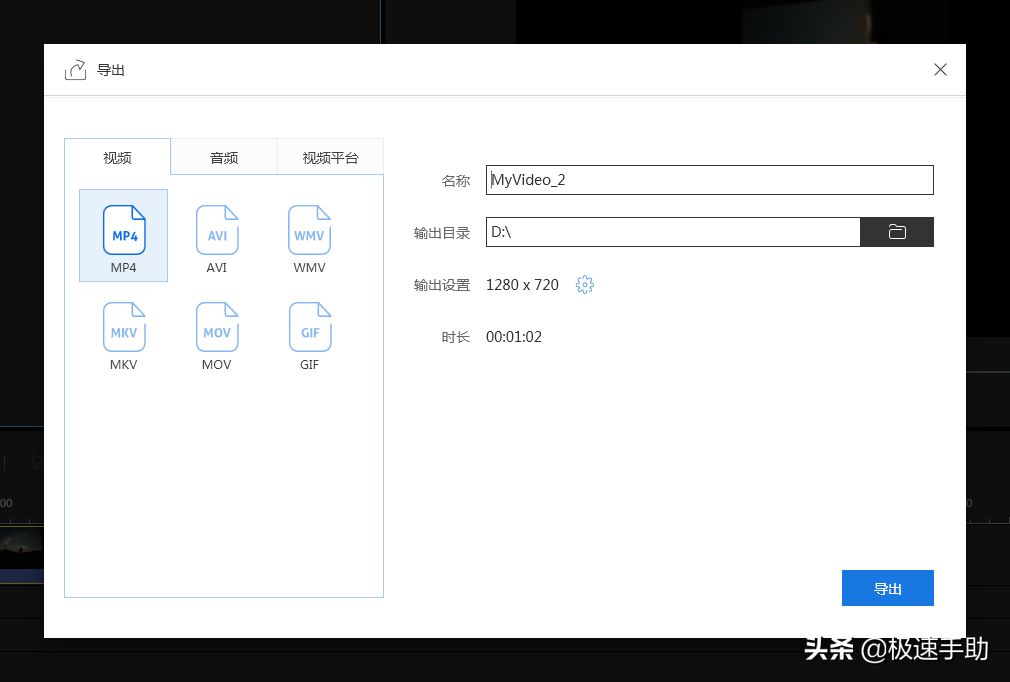Click the 00:01:02 duration value
1010x682 pixels.
pyautogui.click(x=514, y=337)
